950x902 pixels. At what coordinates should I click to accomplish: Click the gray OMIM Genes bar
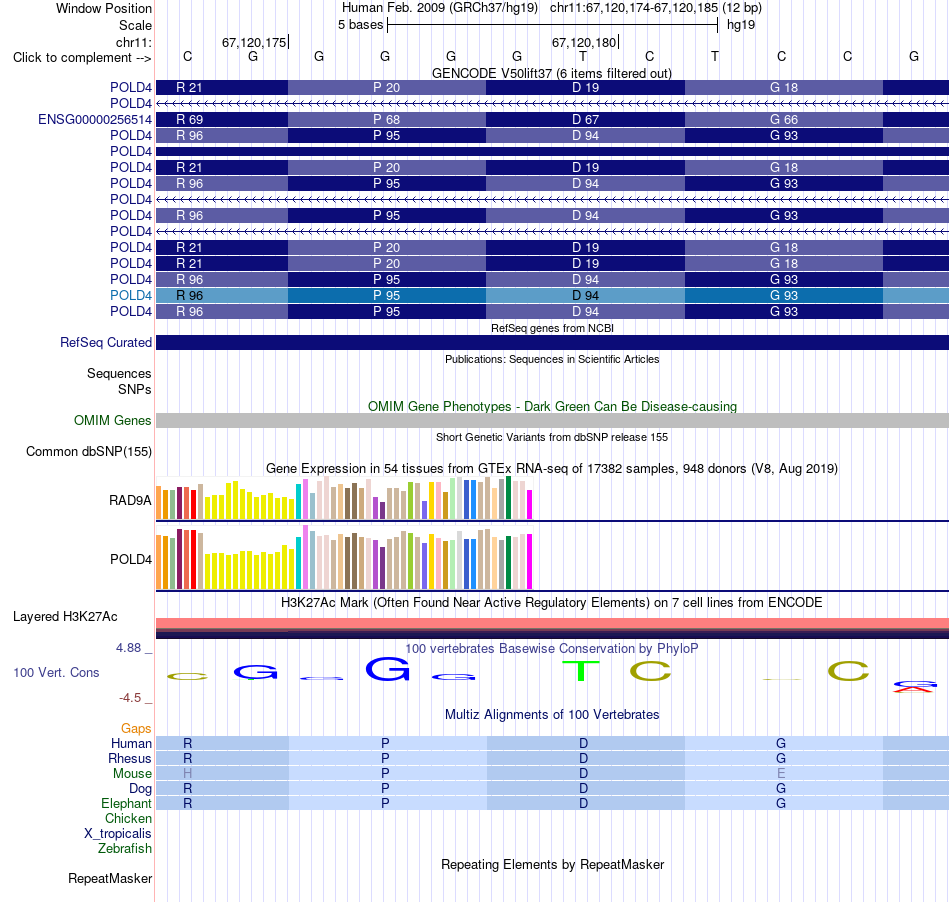pos(552,420)
